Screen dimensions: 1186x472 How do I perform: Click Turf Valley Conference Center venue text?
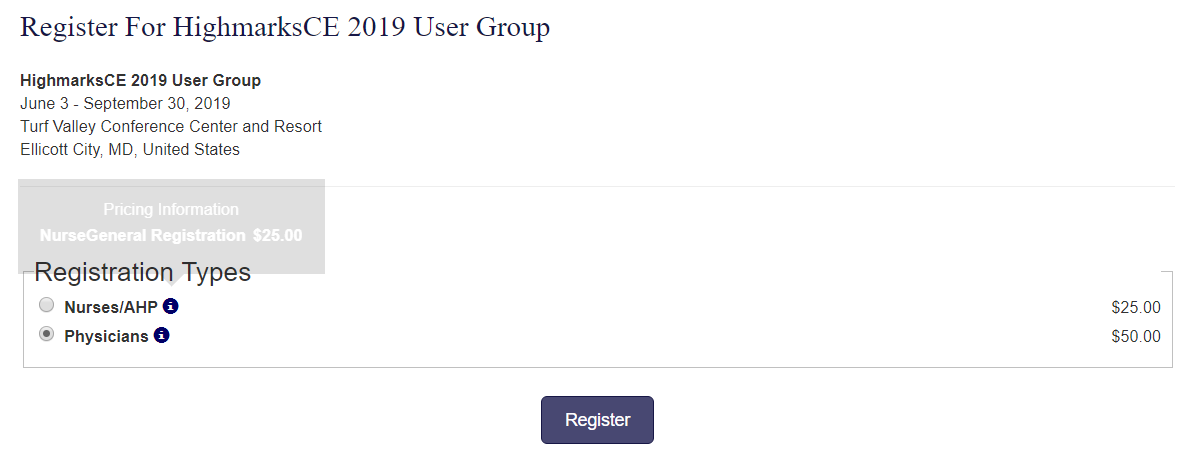170,127
